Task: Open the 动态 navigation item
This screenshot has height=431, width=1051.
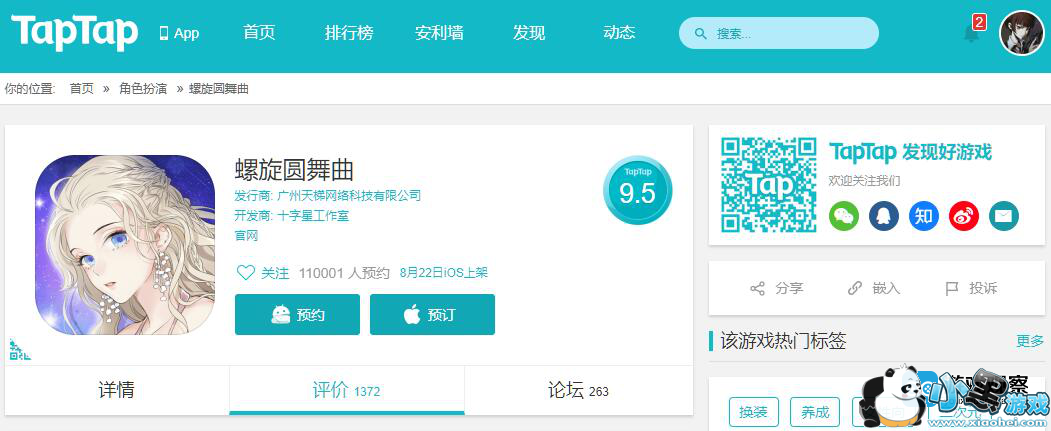Action: click(619, 33)
